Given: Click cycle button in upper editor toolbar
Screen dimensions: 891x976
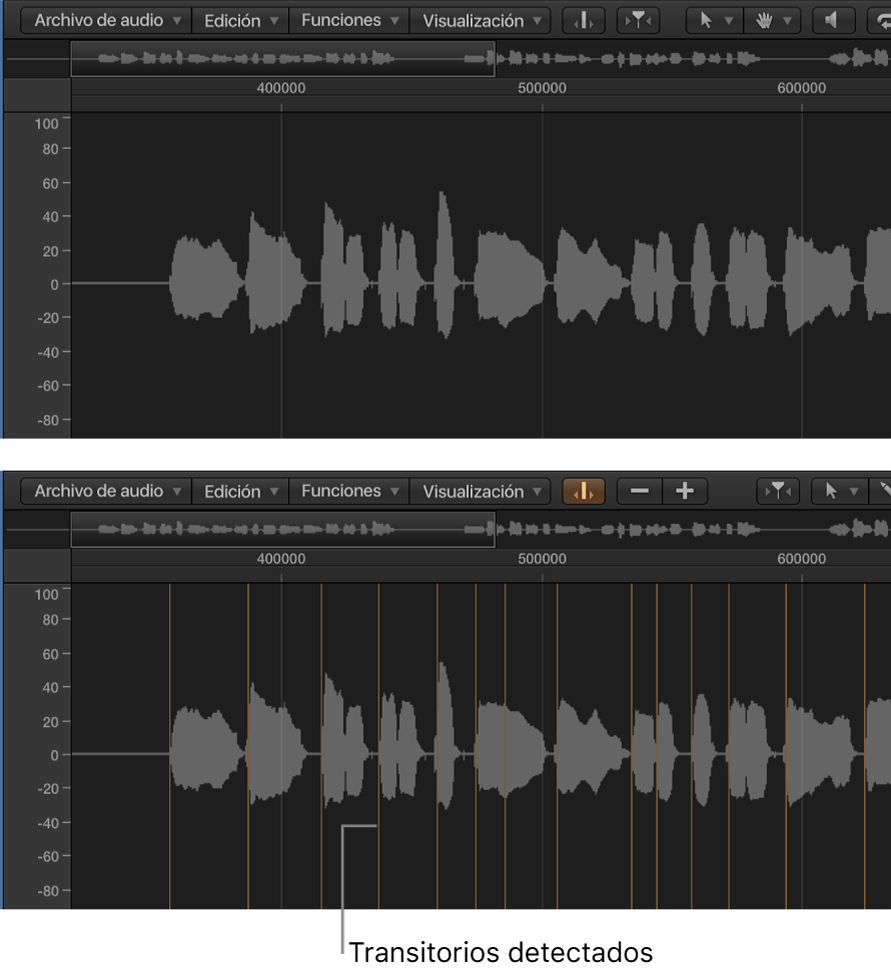Looking at the screenshot, I should (x=879, y=21).
